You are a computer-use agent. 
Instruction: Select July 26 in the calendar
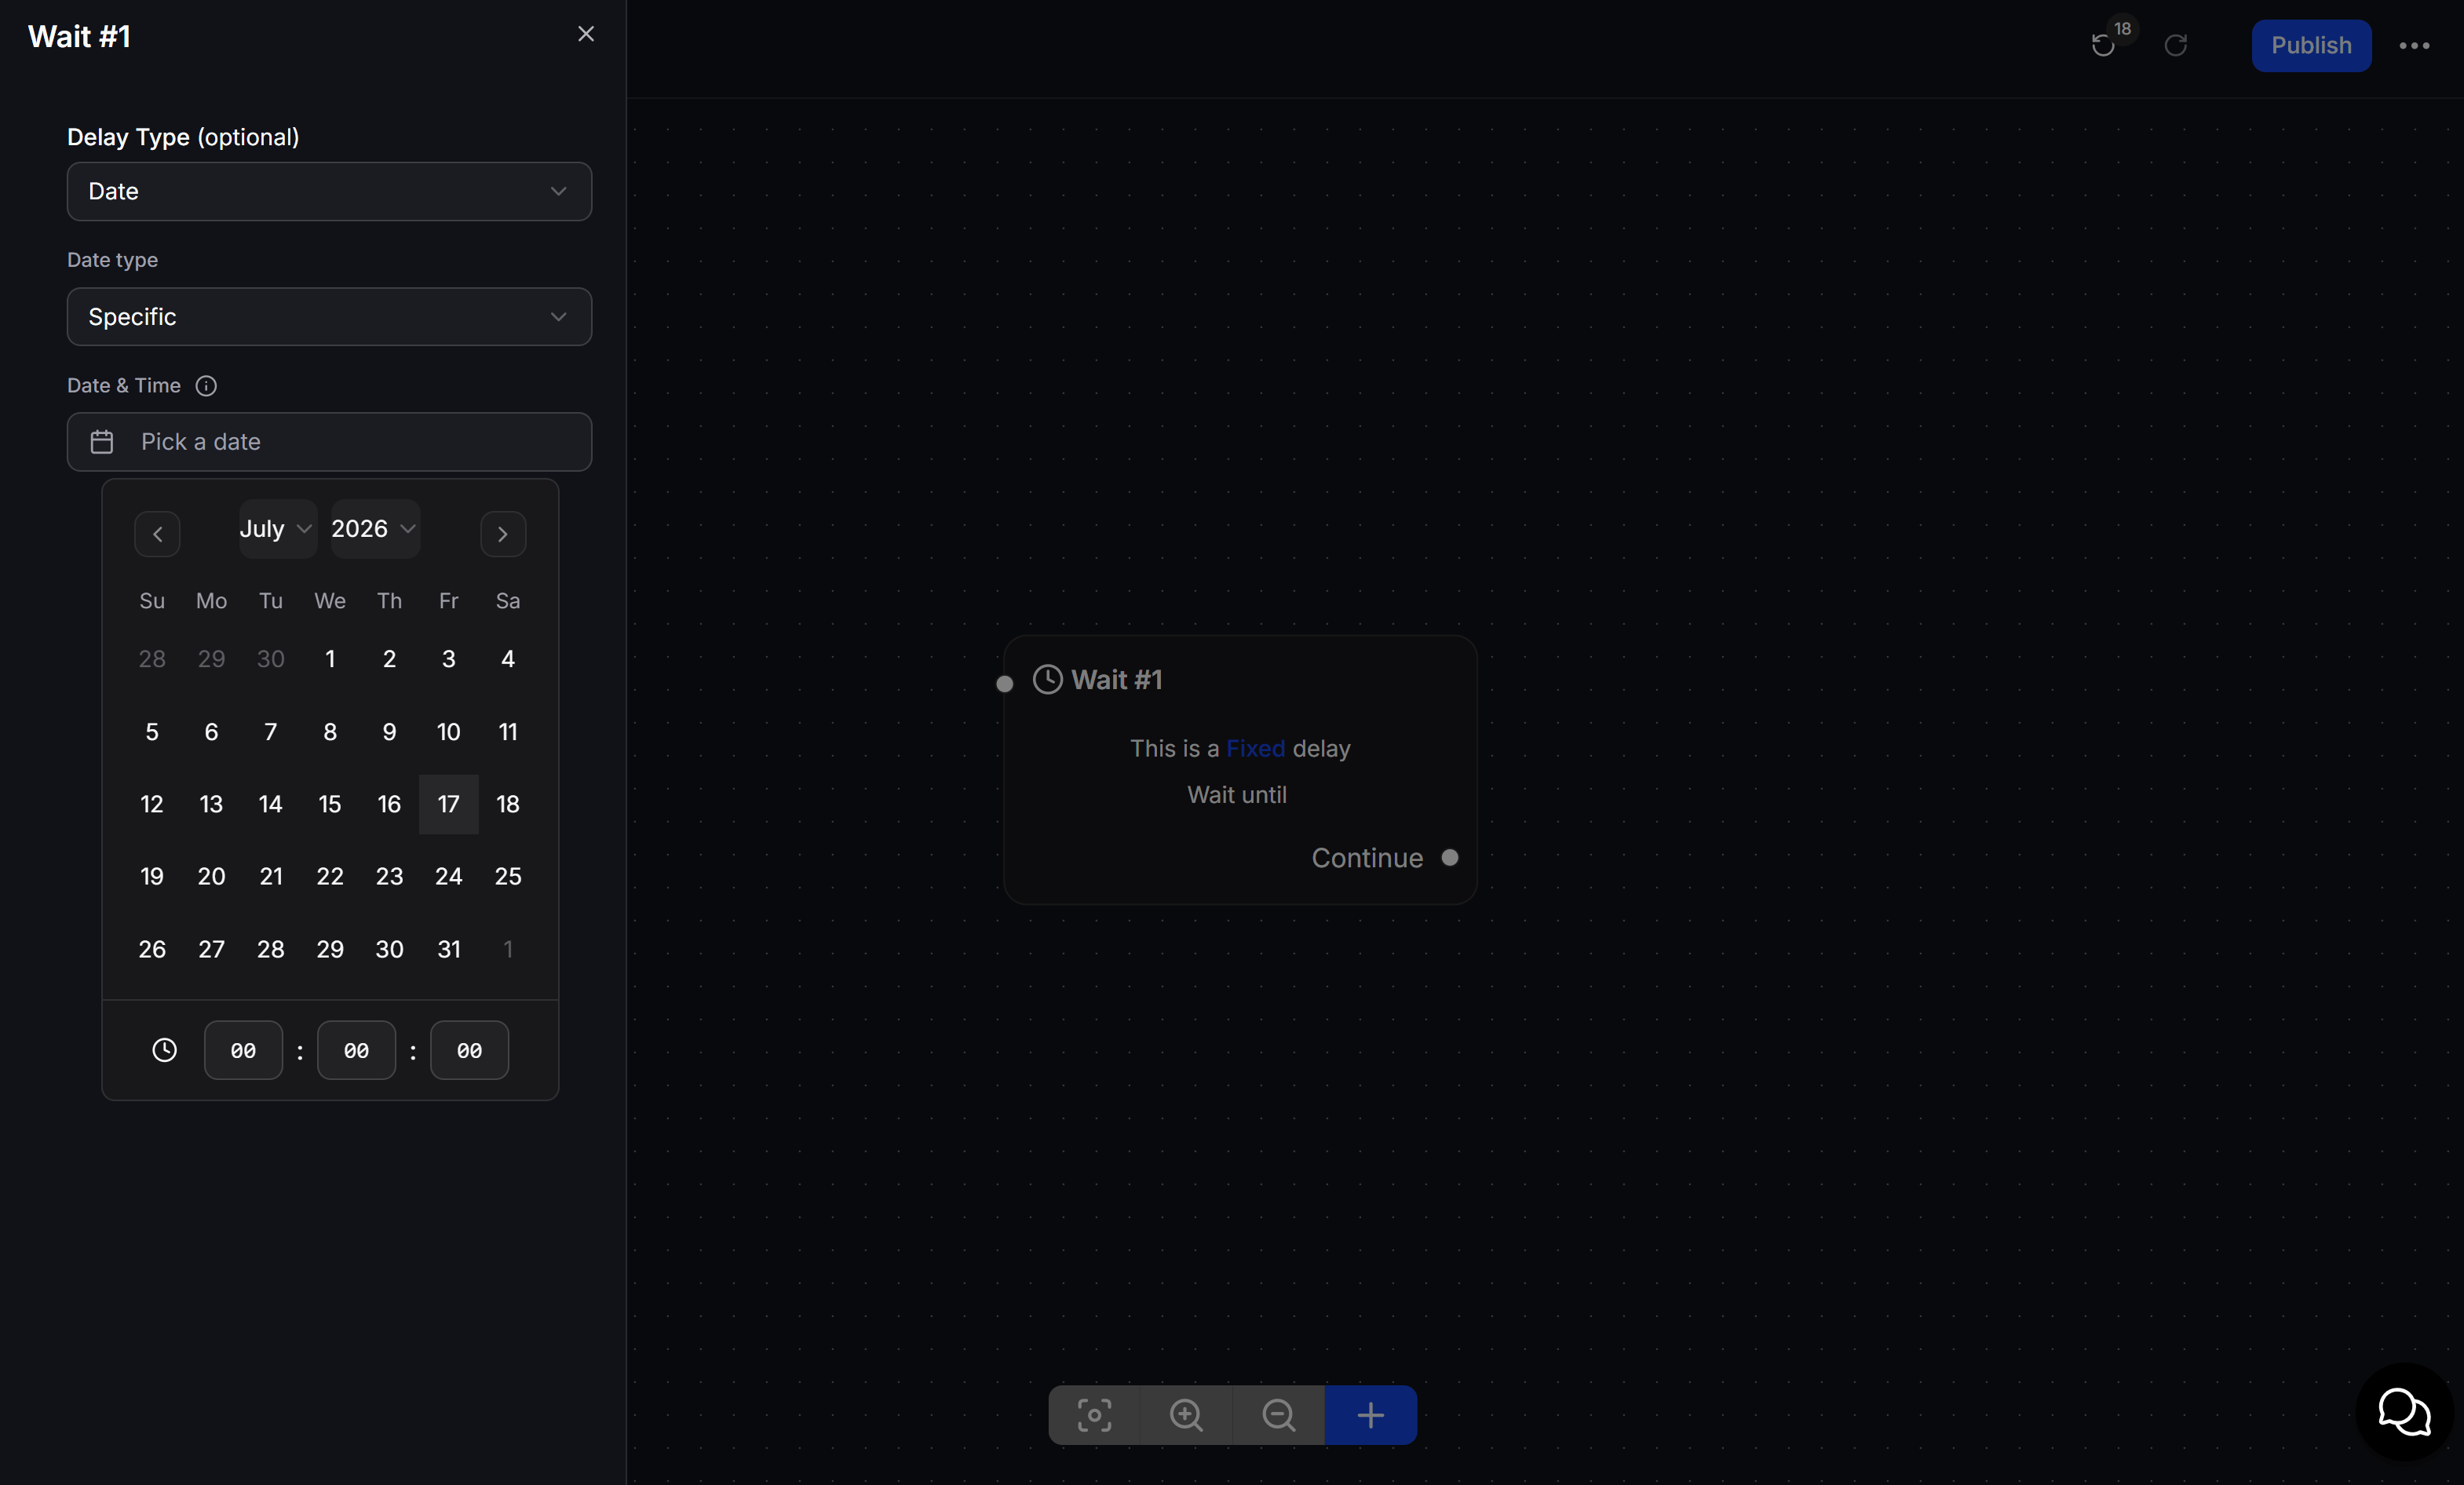(152, 949)
